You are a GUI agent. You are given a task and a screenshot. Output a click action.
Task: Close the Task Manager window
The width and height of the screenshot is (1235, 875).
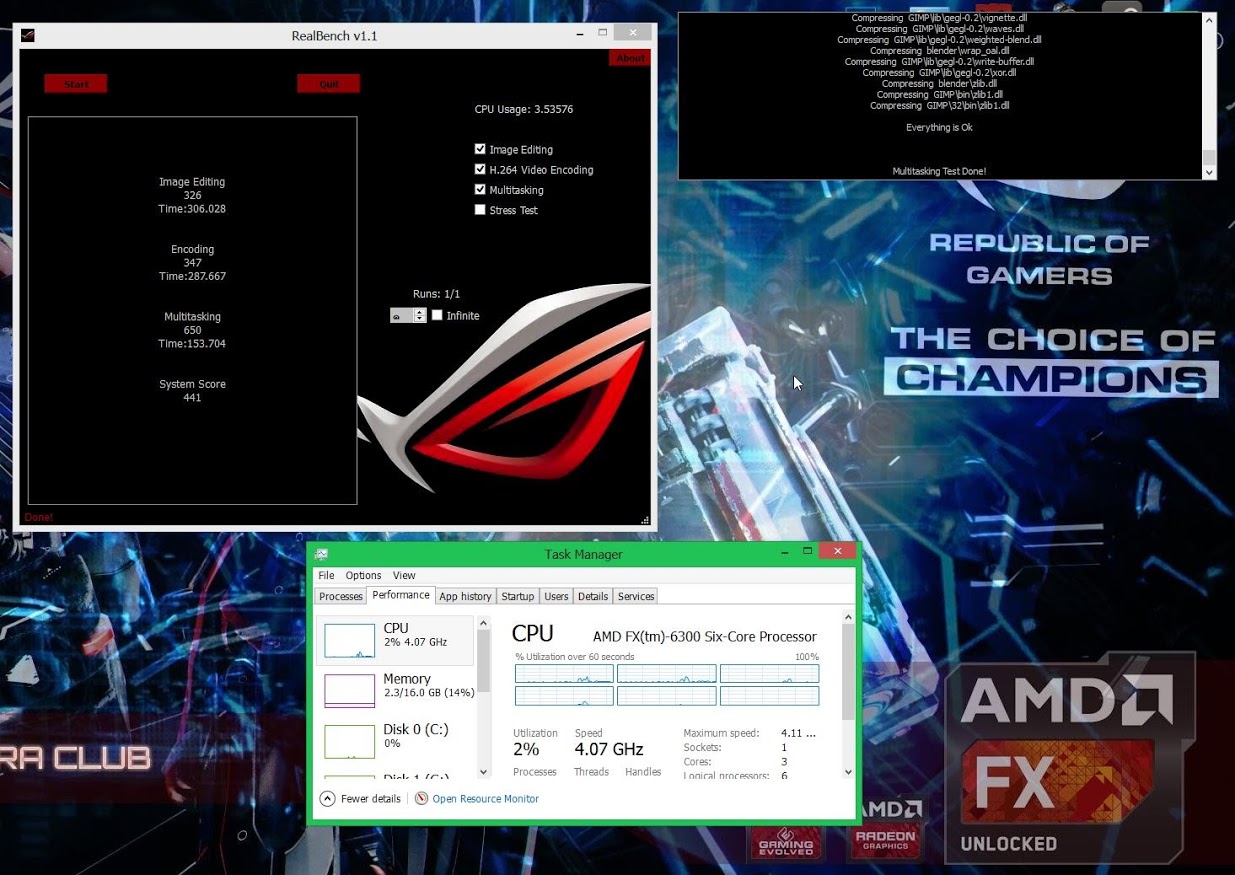pos(837,551)
